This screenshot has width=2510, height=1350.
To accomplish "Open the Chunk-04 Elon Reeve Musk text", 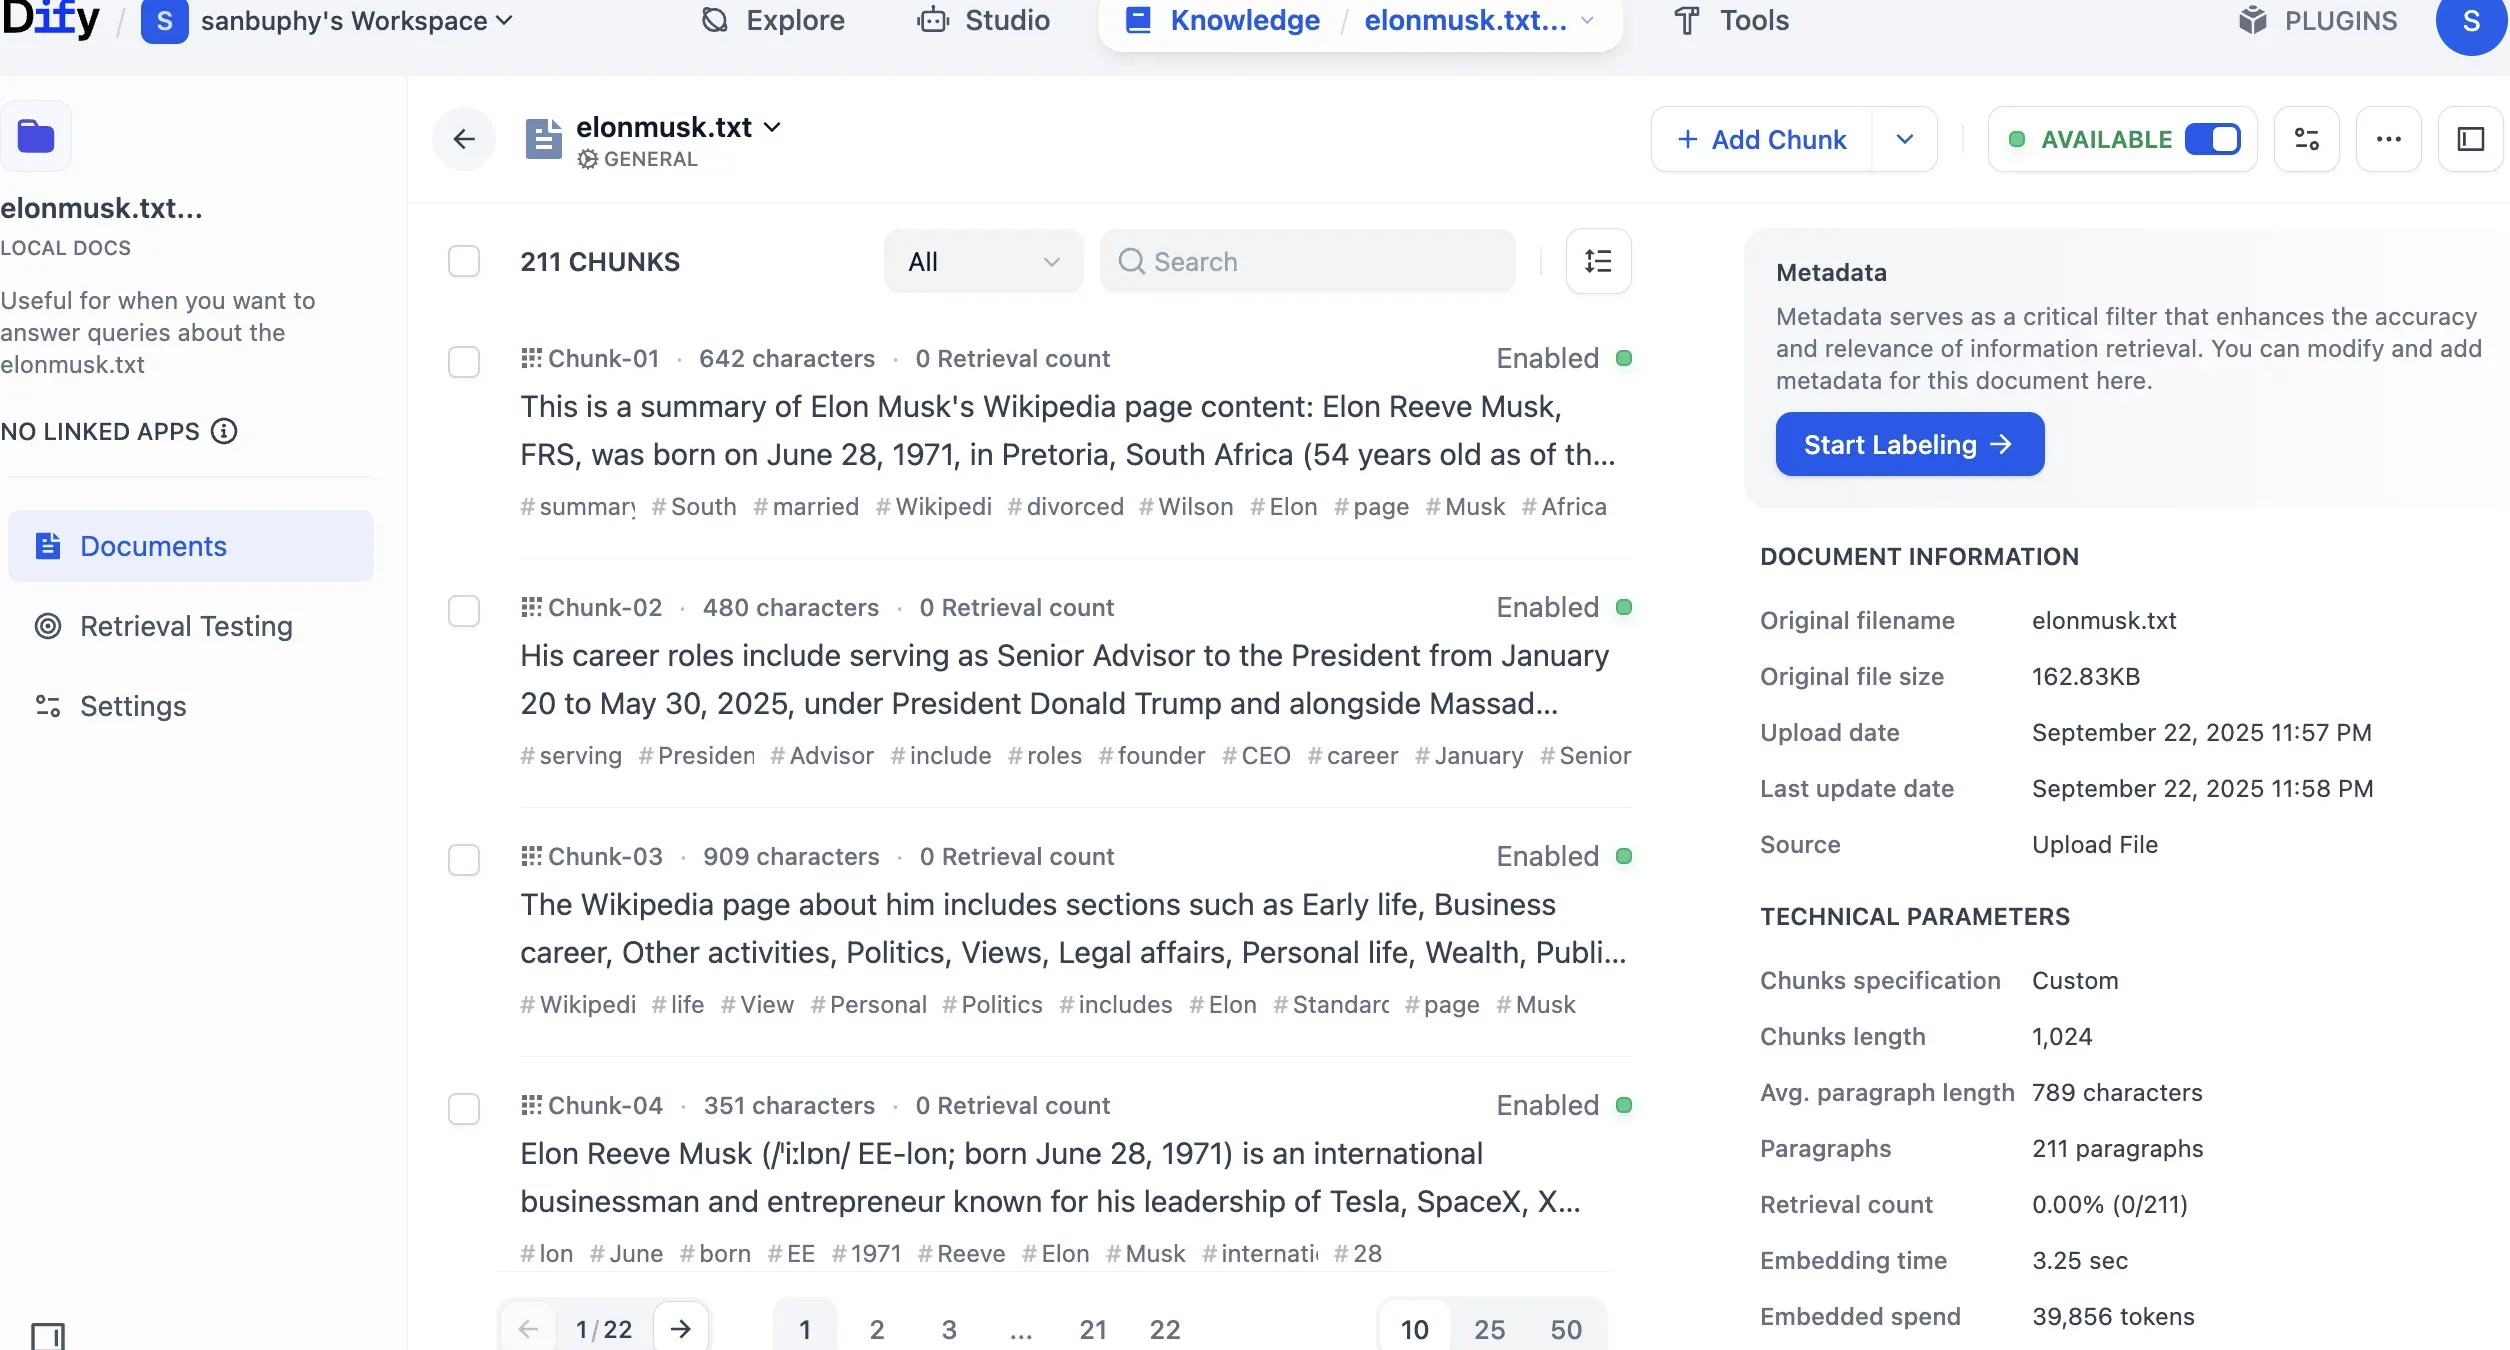I will click(x=1051, y=1178).
